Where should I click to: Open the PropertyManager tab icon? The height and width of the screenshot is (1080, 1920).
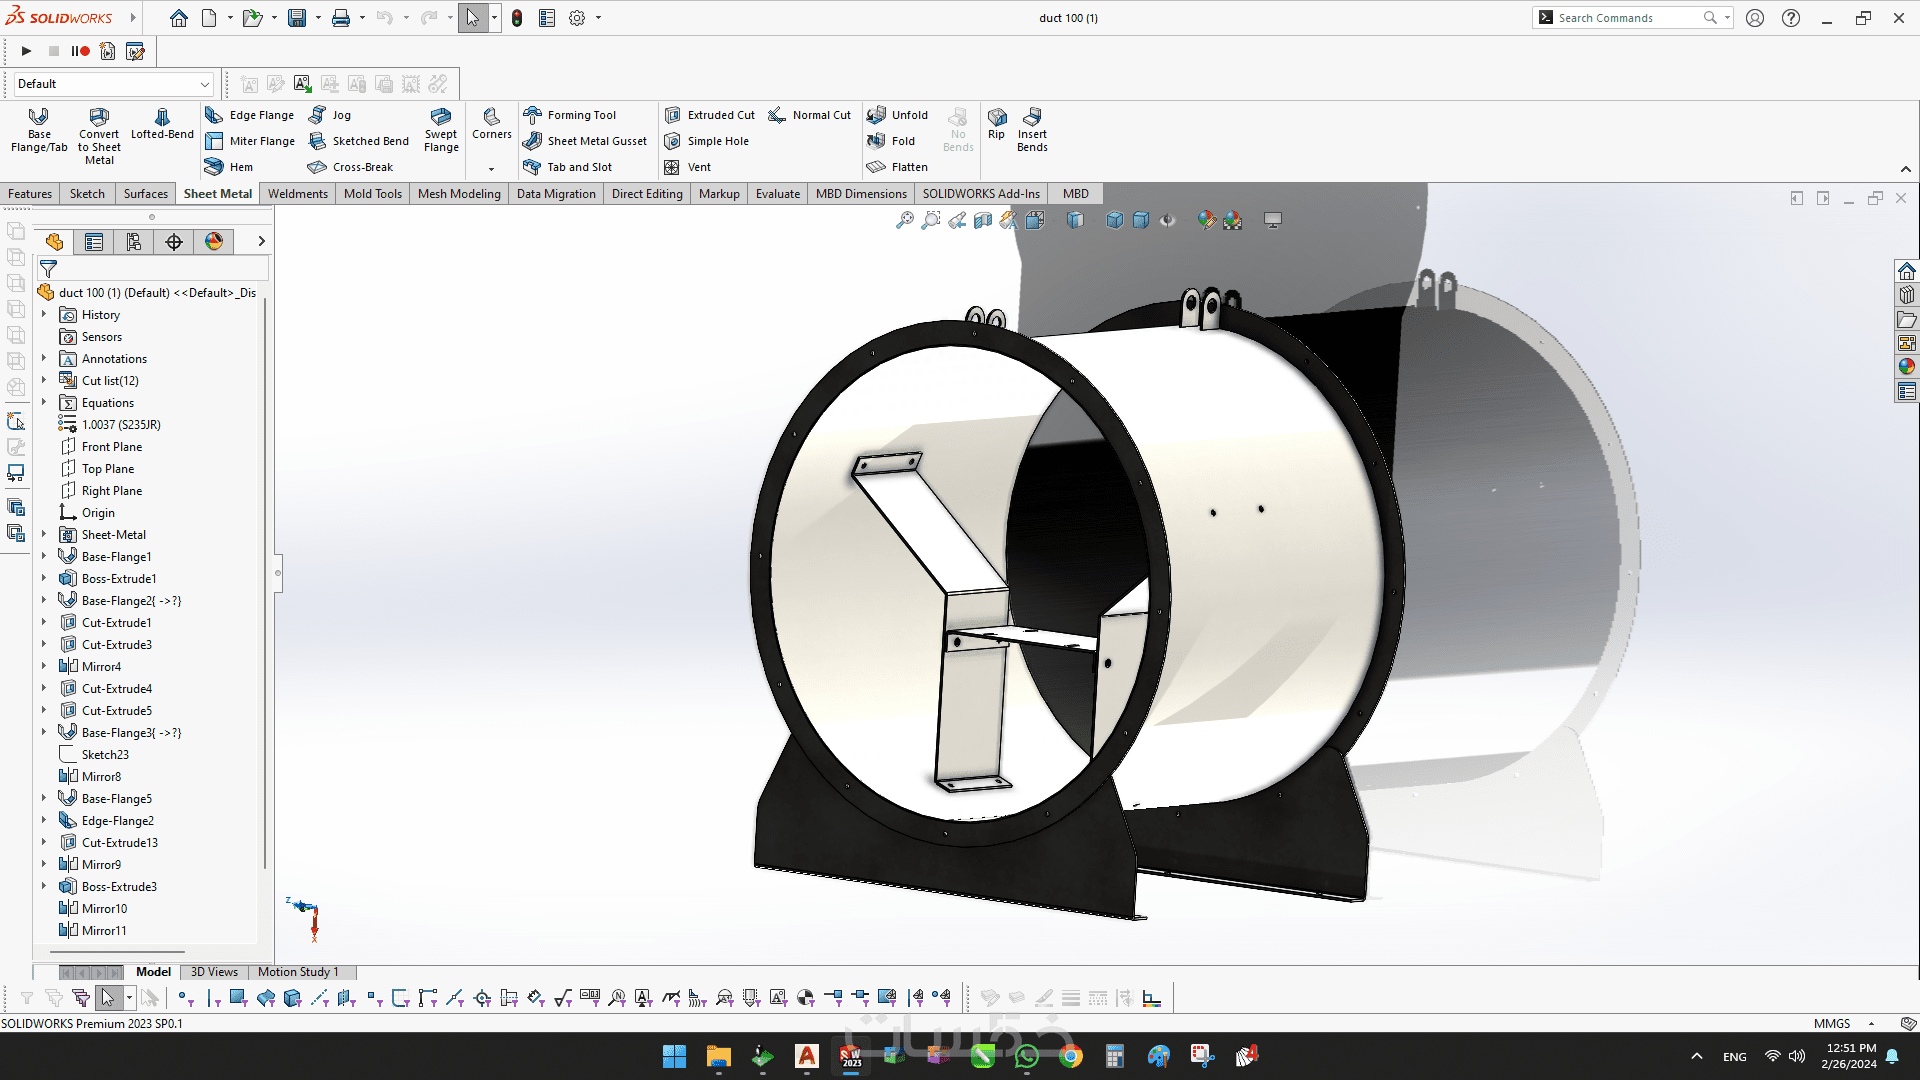(94, 242)
